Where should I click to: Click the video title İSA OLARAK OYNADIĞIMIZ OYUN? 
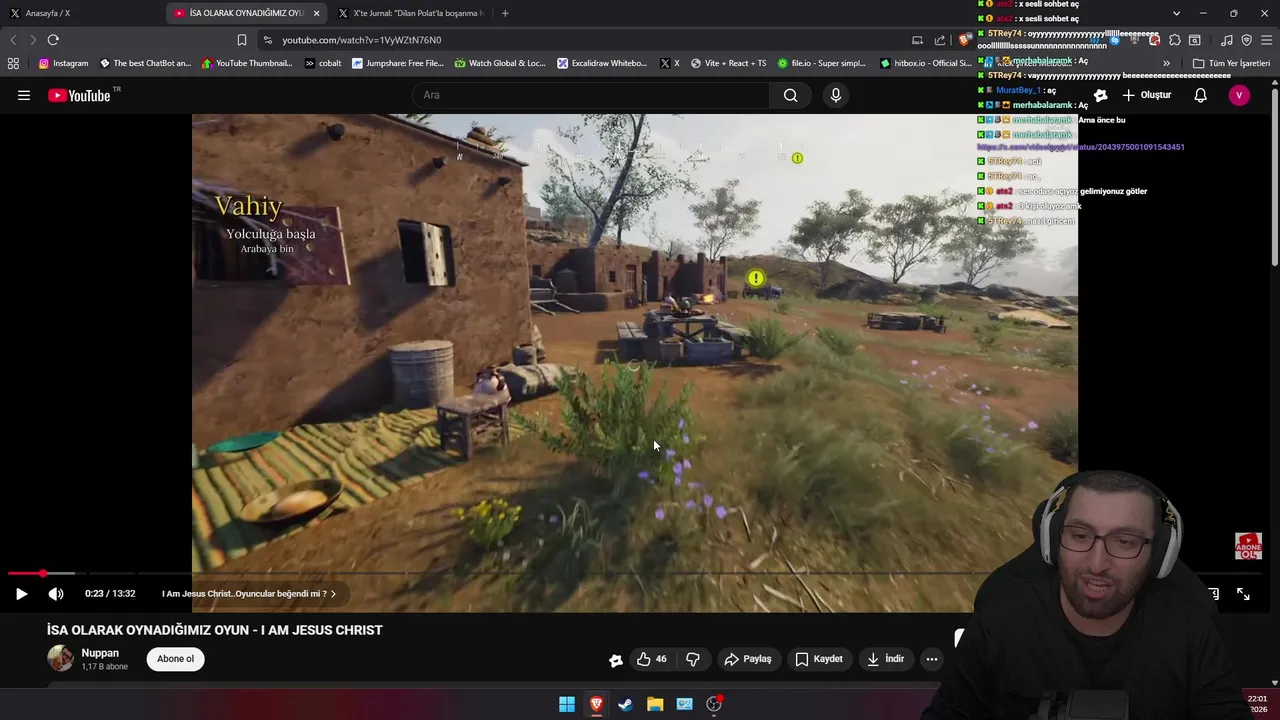coord(215,630)
